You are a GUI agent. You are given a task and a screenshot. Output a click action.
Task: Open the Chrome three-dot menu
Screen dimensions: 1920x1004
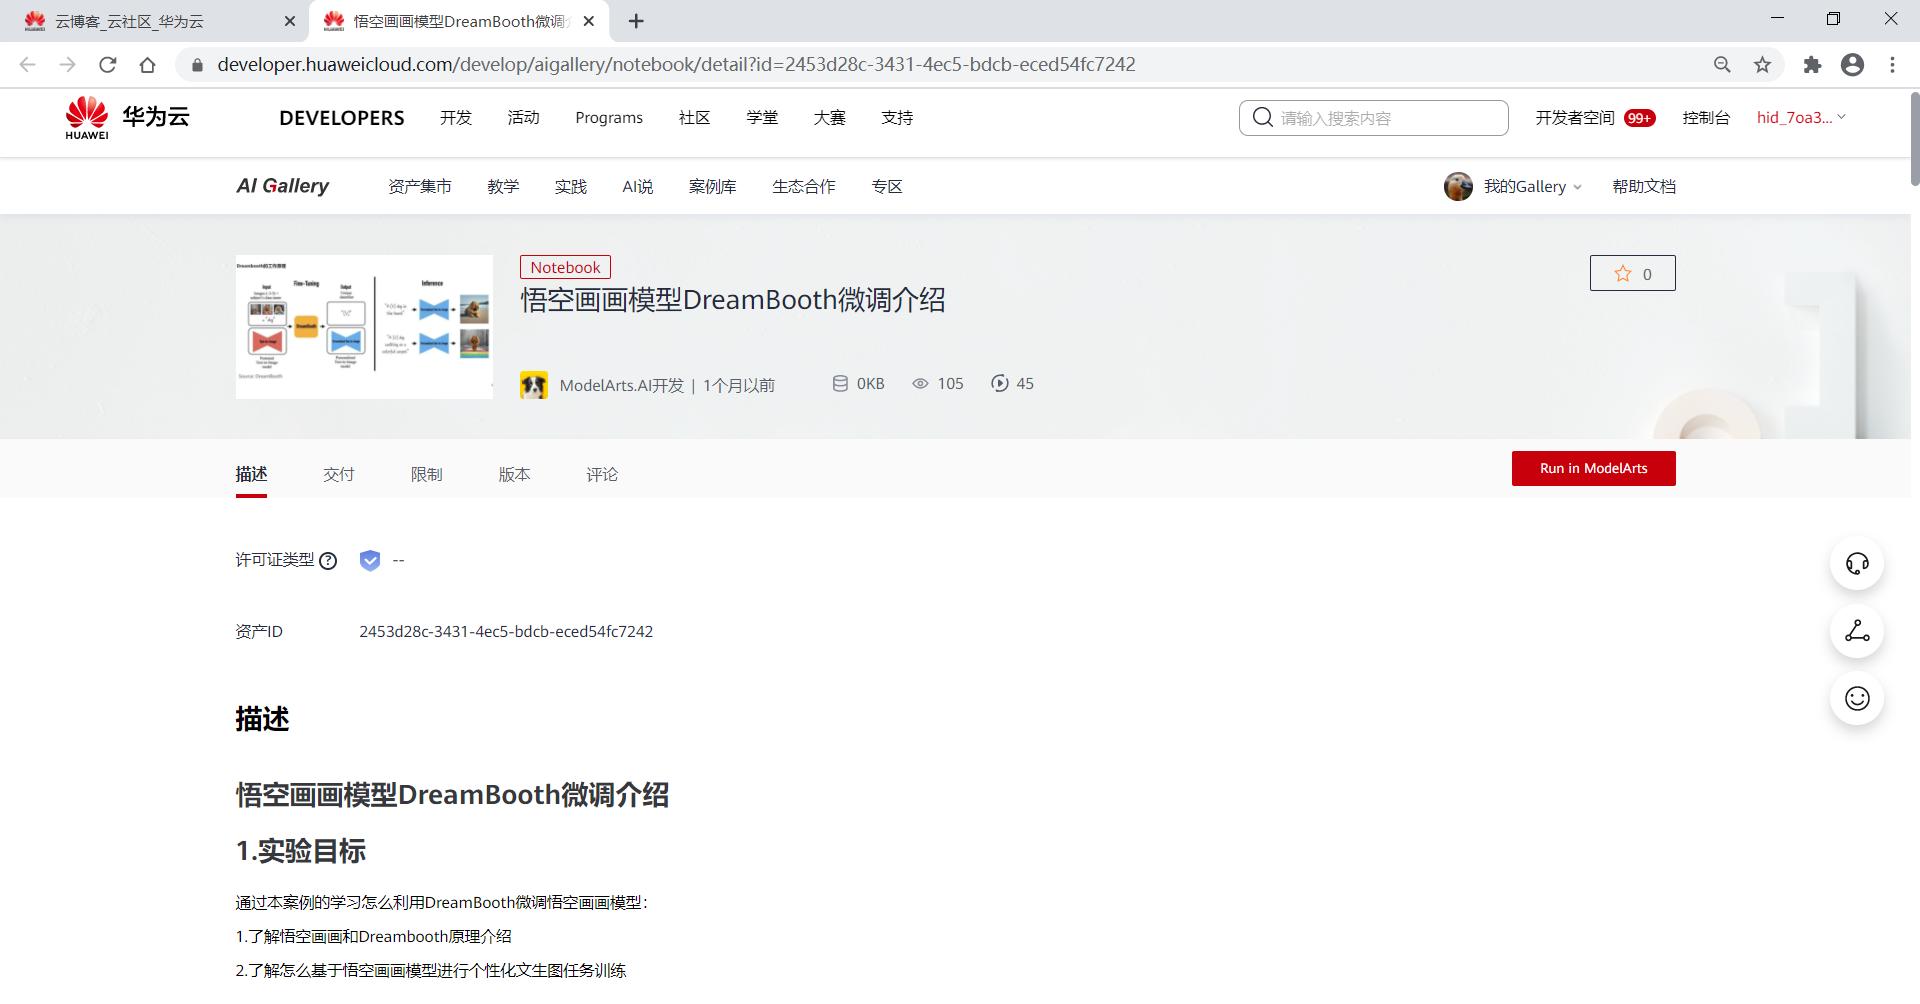(x=1892, y=65)
